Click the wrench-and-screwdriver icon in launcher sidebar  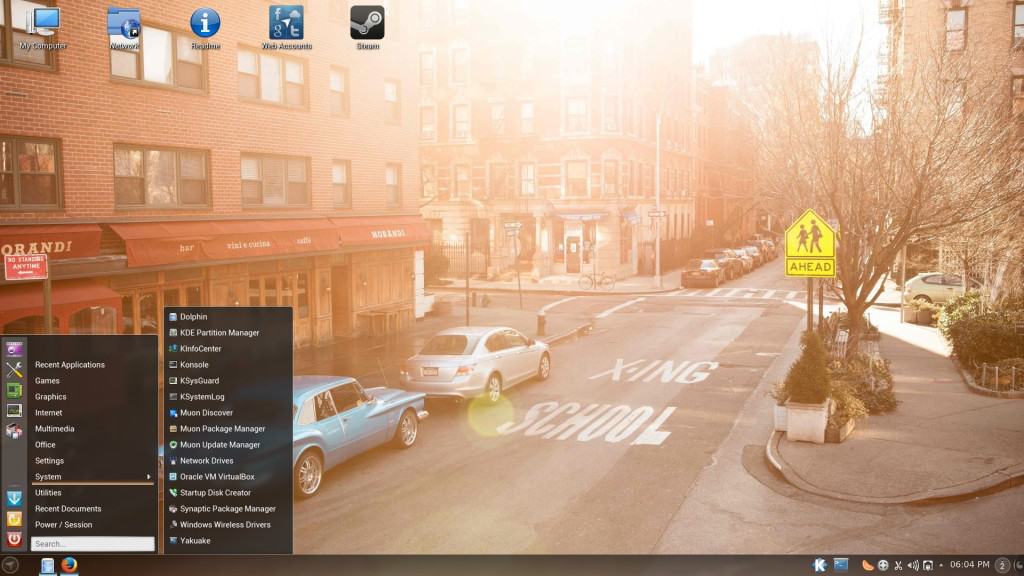tap(14, 370)
